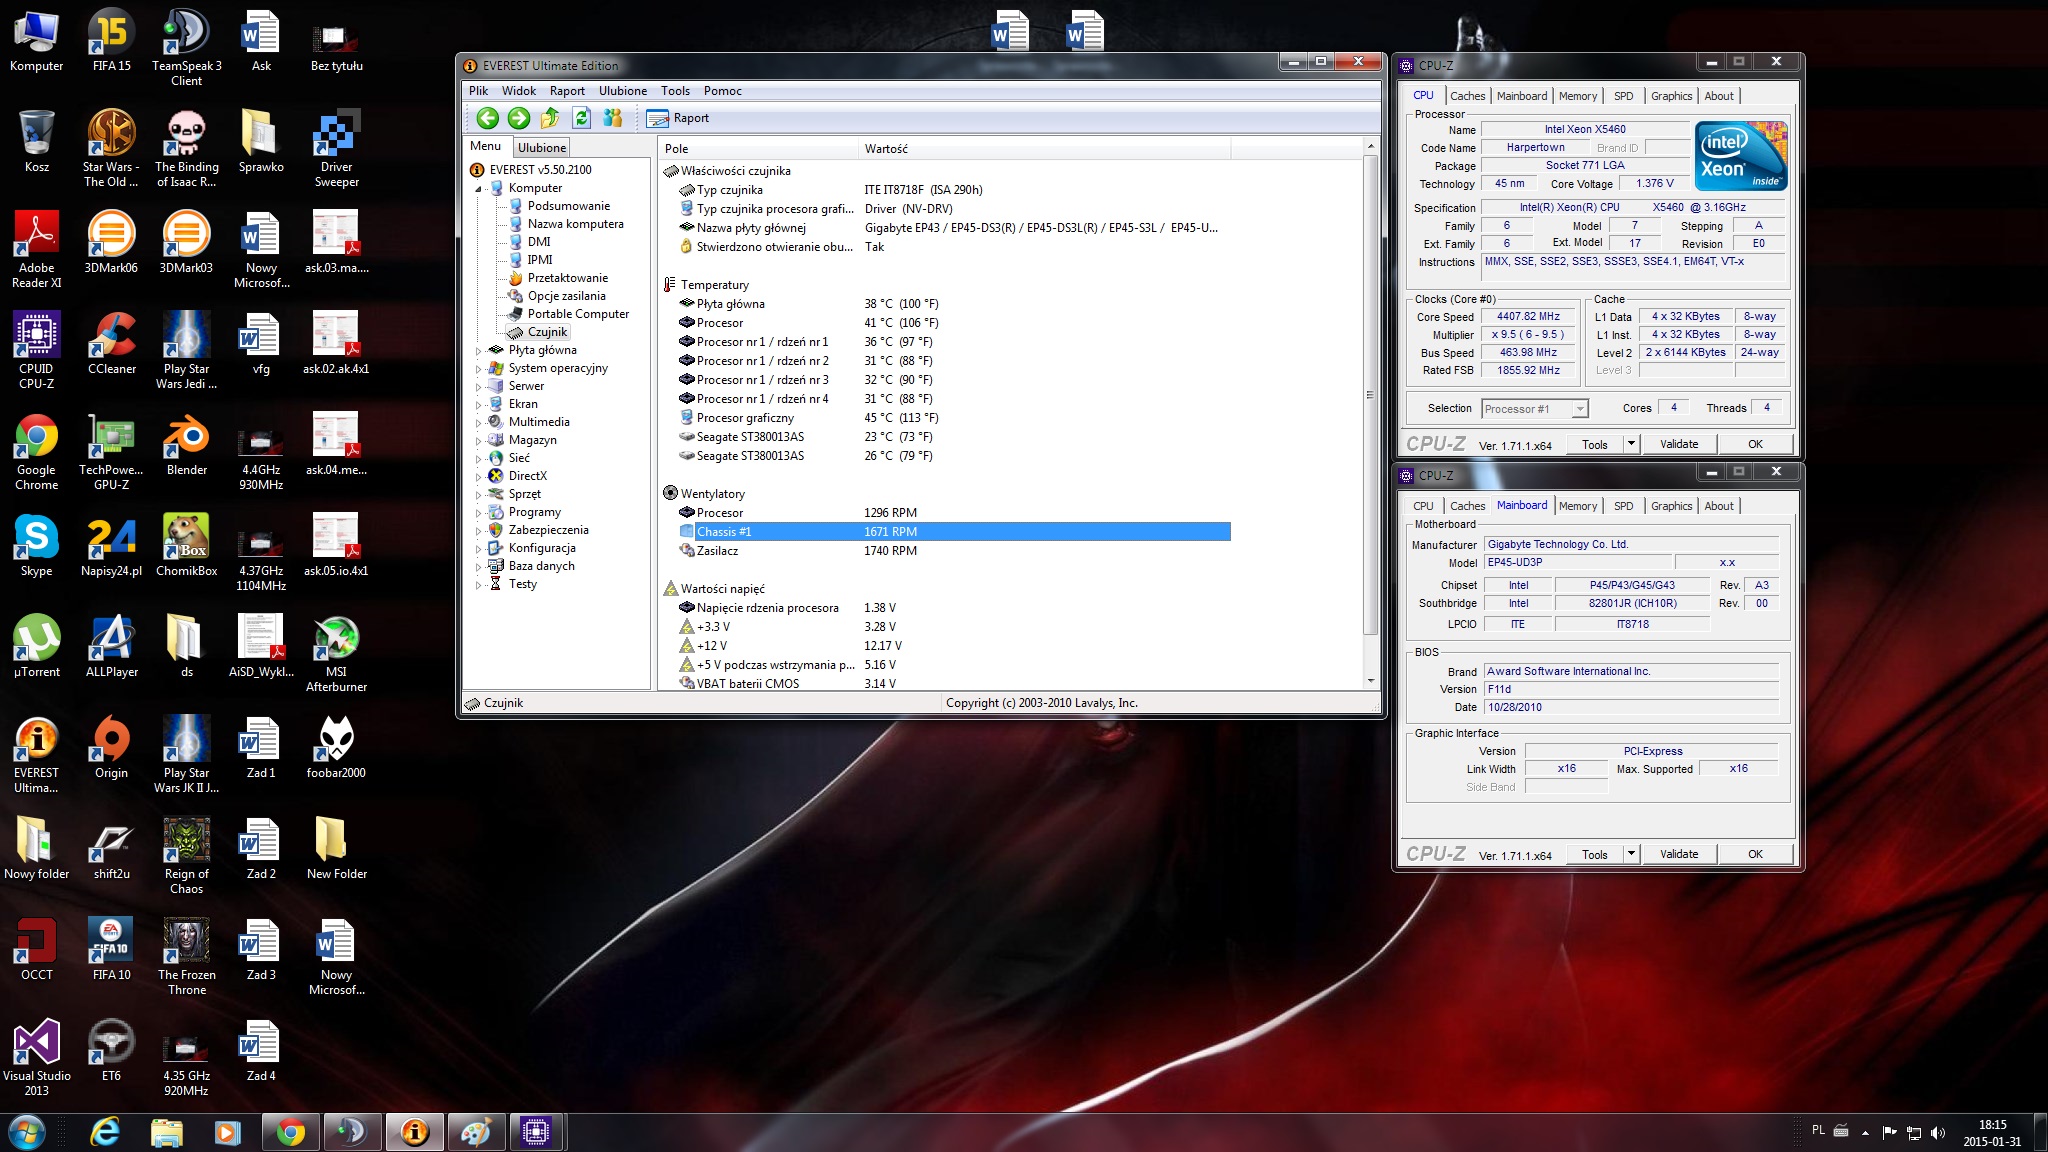Collapse the Komputer tree node
The width and height of the screenshot is (2048, 1152).
478,189
